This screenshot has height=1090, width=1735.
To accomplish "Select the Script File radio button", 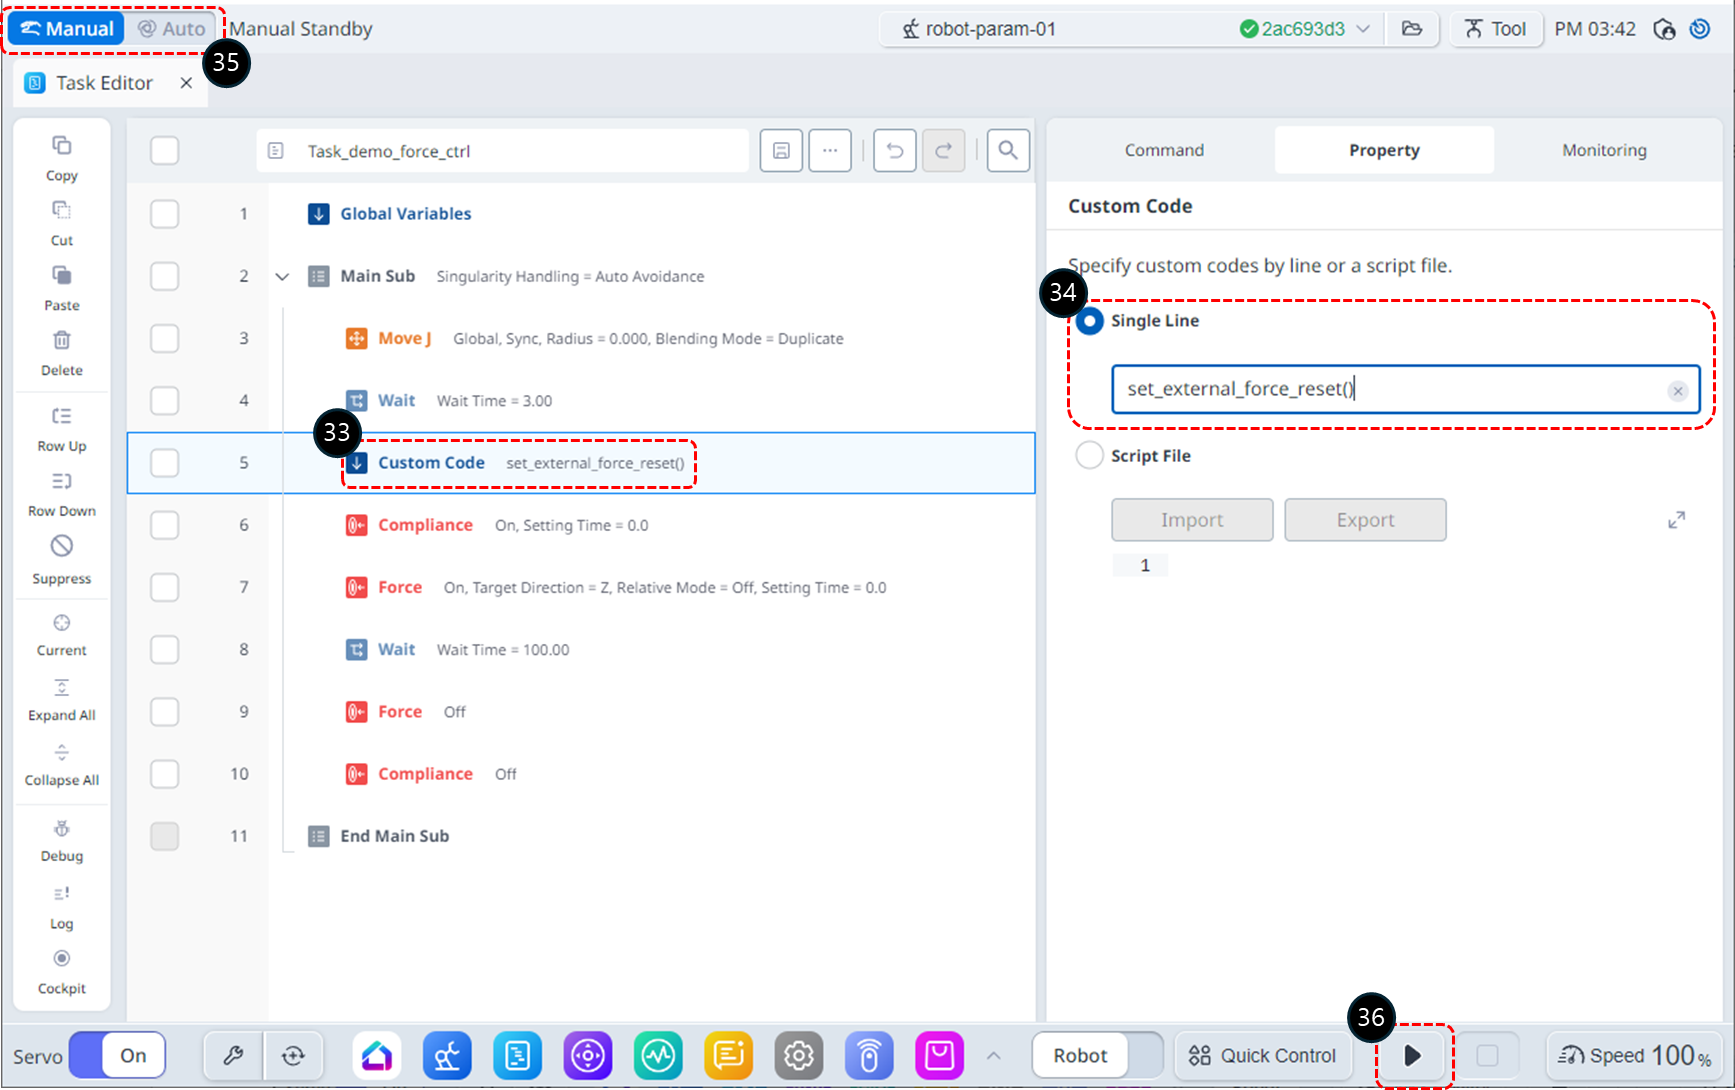I will pos(1089,456).
